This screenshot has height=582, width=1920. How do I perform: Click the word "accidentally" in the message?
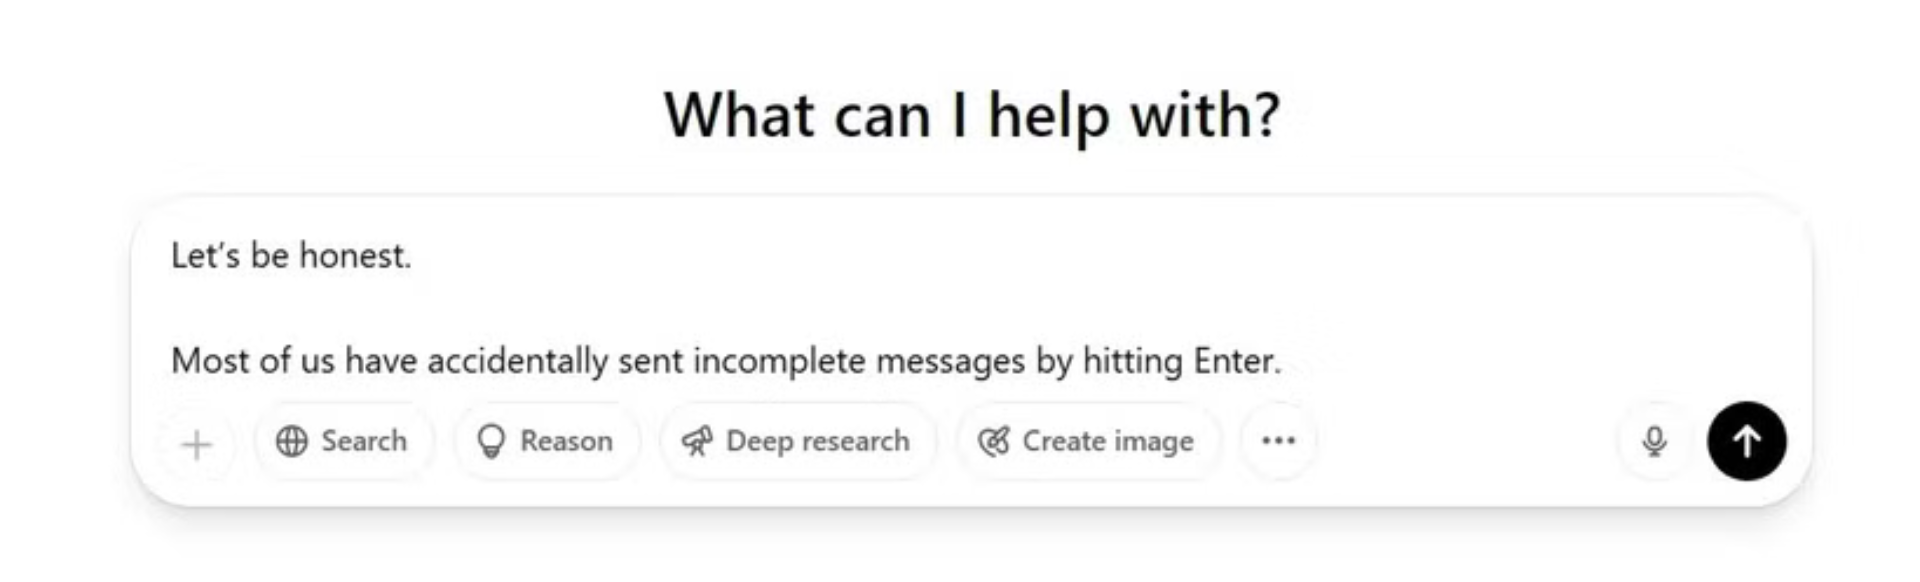click(517, 360)
